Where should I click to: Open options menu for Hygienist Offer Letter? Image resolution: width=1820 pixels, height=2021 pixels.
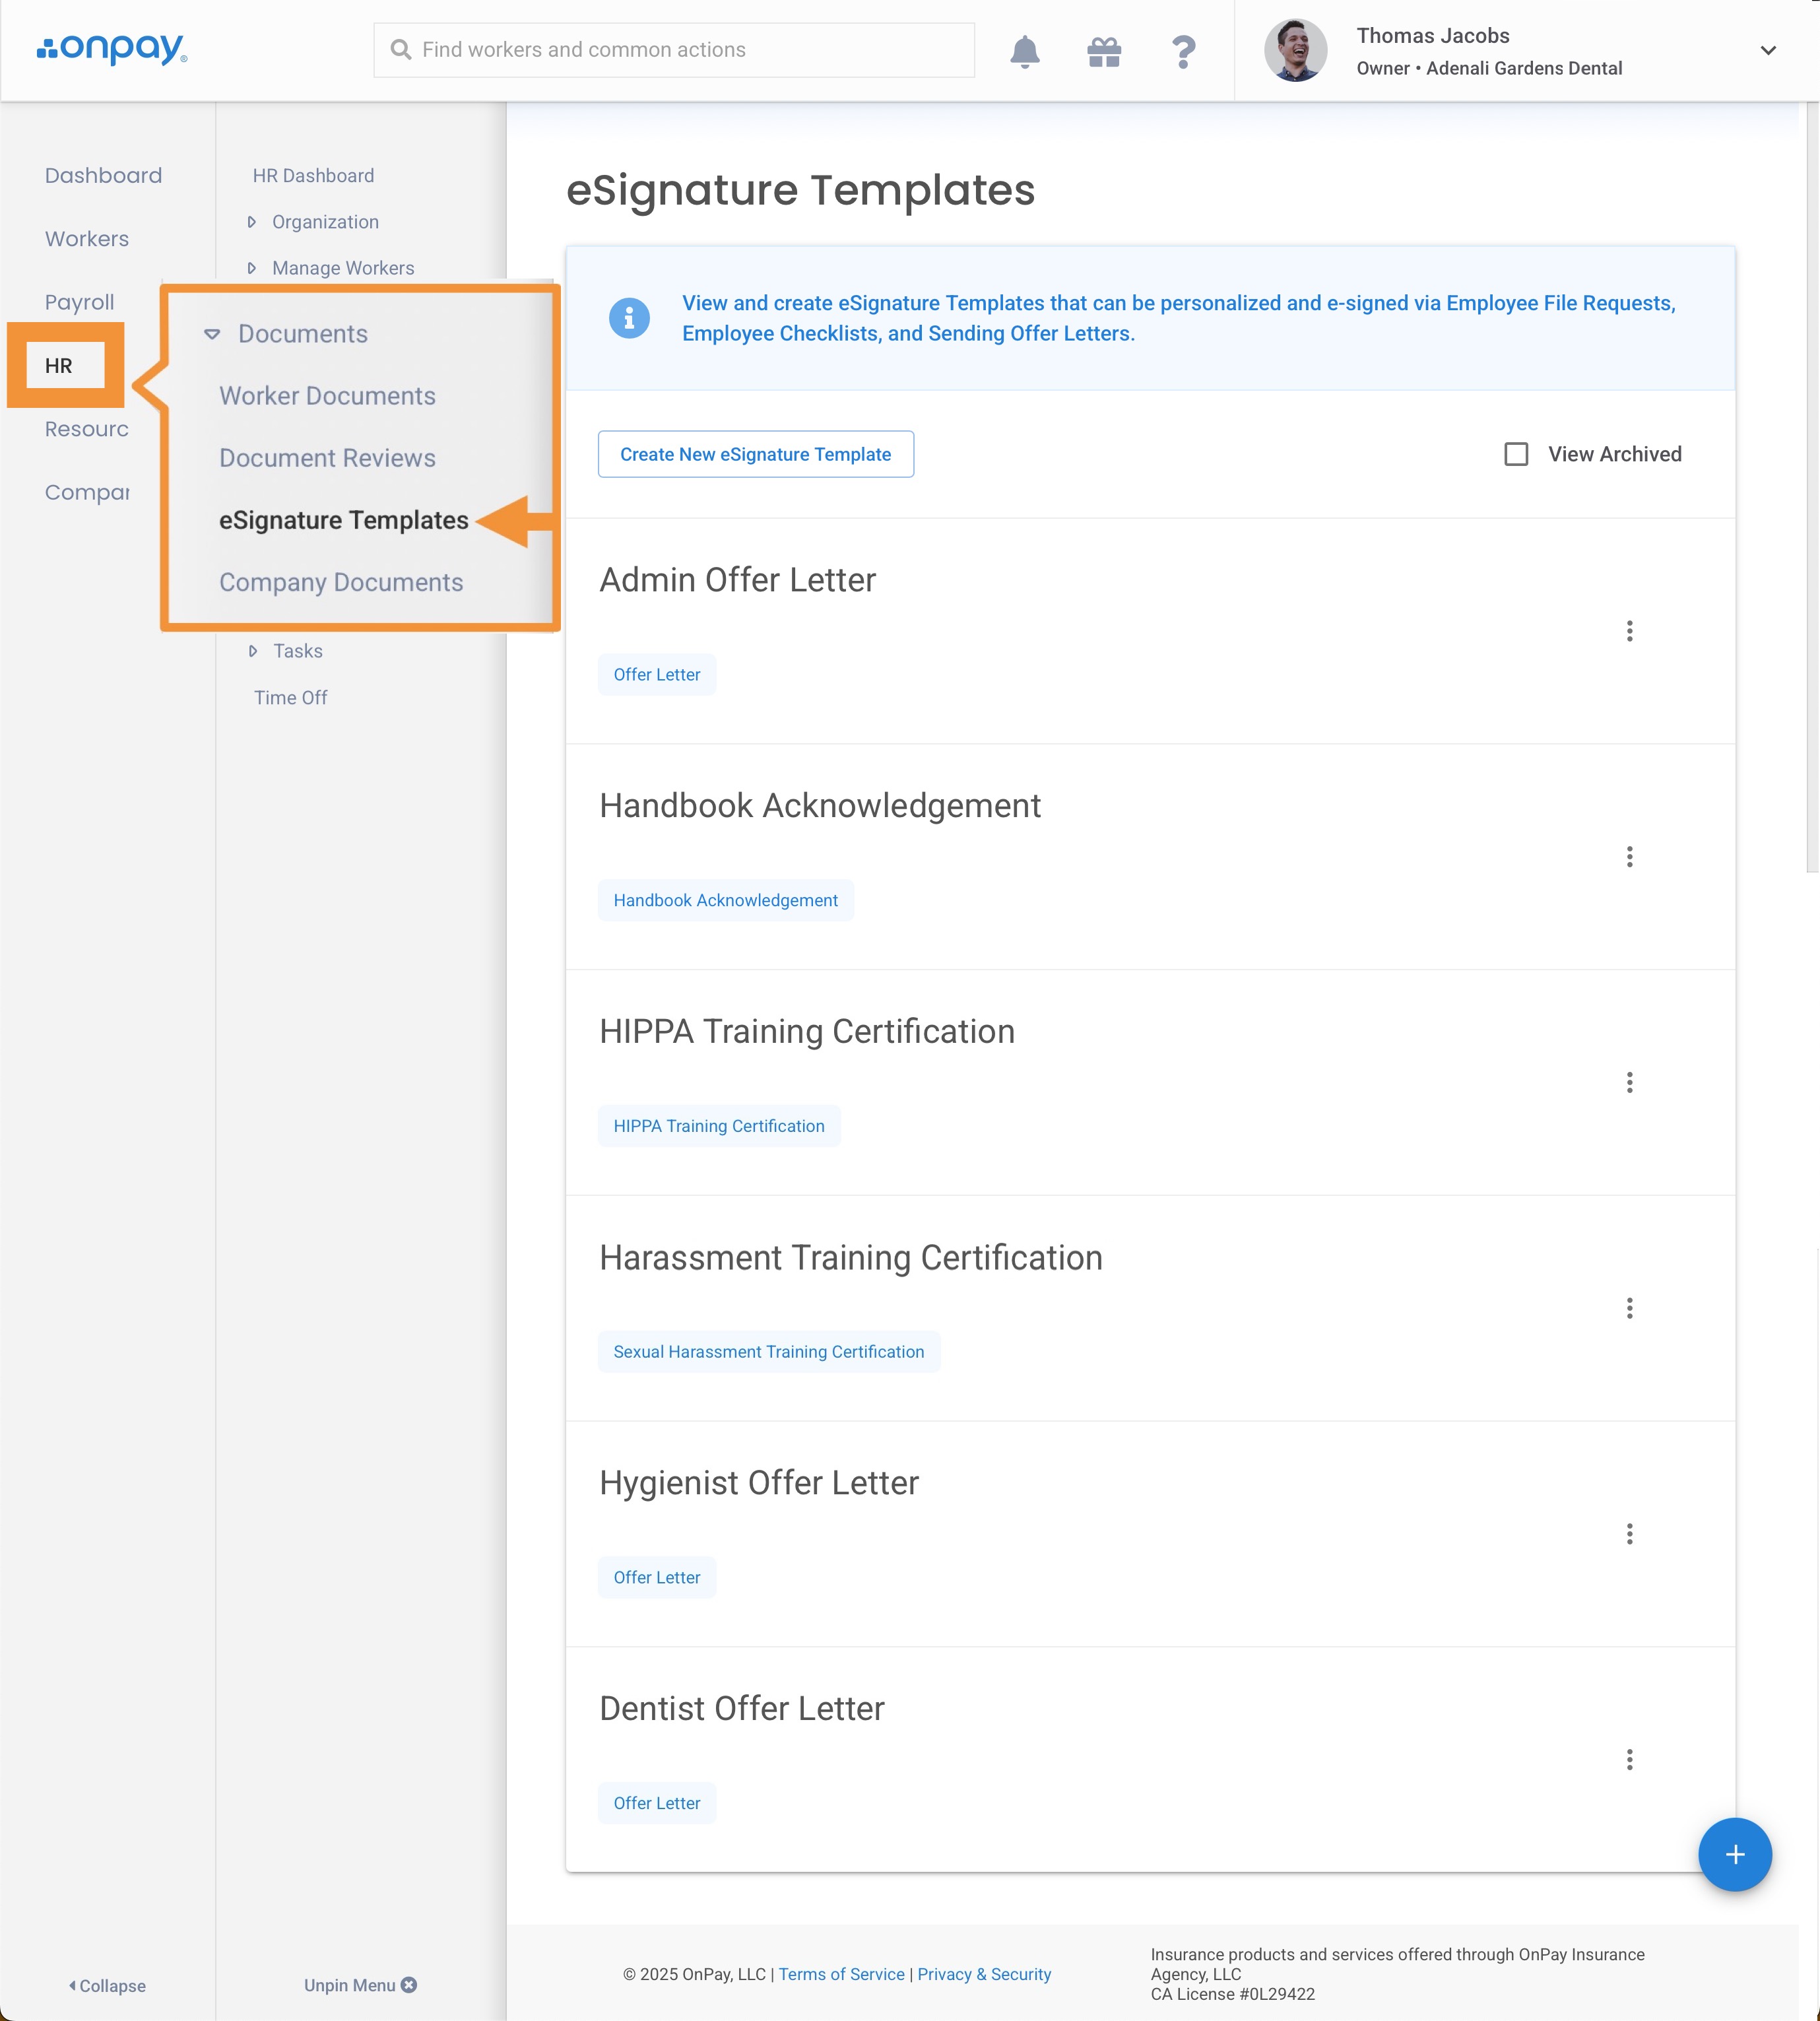click(1629, 1534)
